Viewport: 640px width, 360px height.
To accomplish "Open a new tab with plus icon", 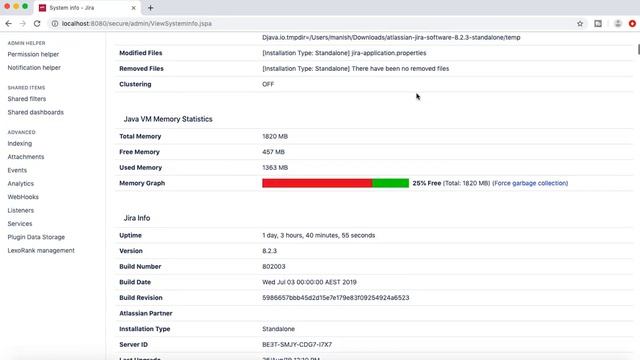I will pyautogui.click(x=151, y=8).
